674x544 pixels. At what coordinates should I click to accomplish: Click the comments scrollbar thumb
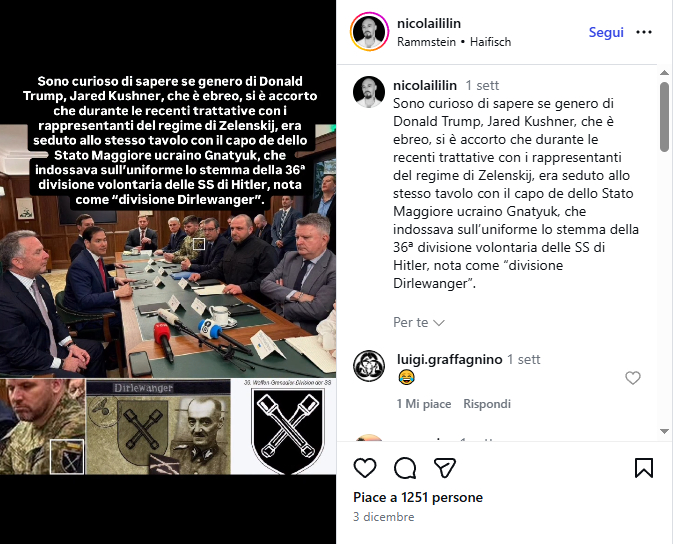664,117
